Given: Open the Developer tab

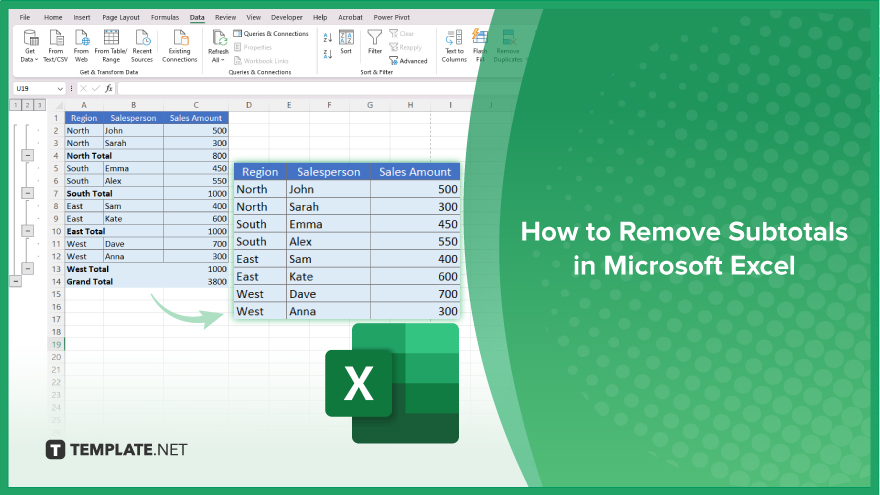Looking at the screenshot, I should [x=287, y=17].
